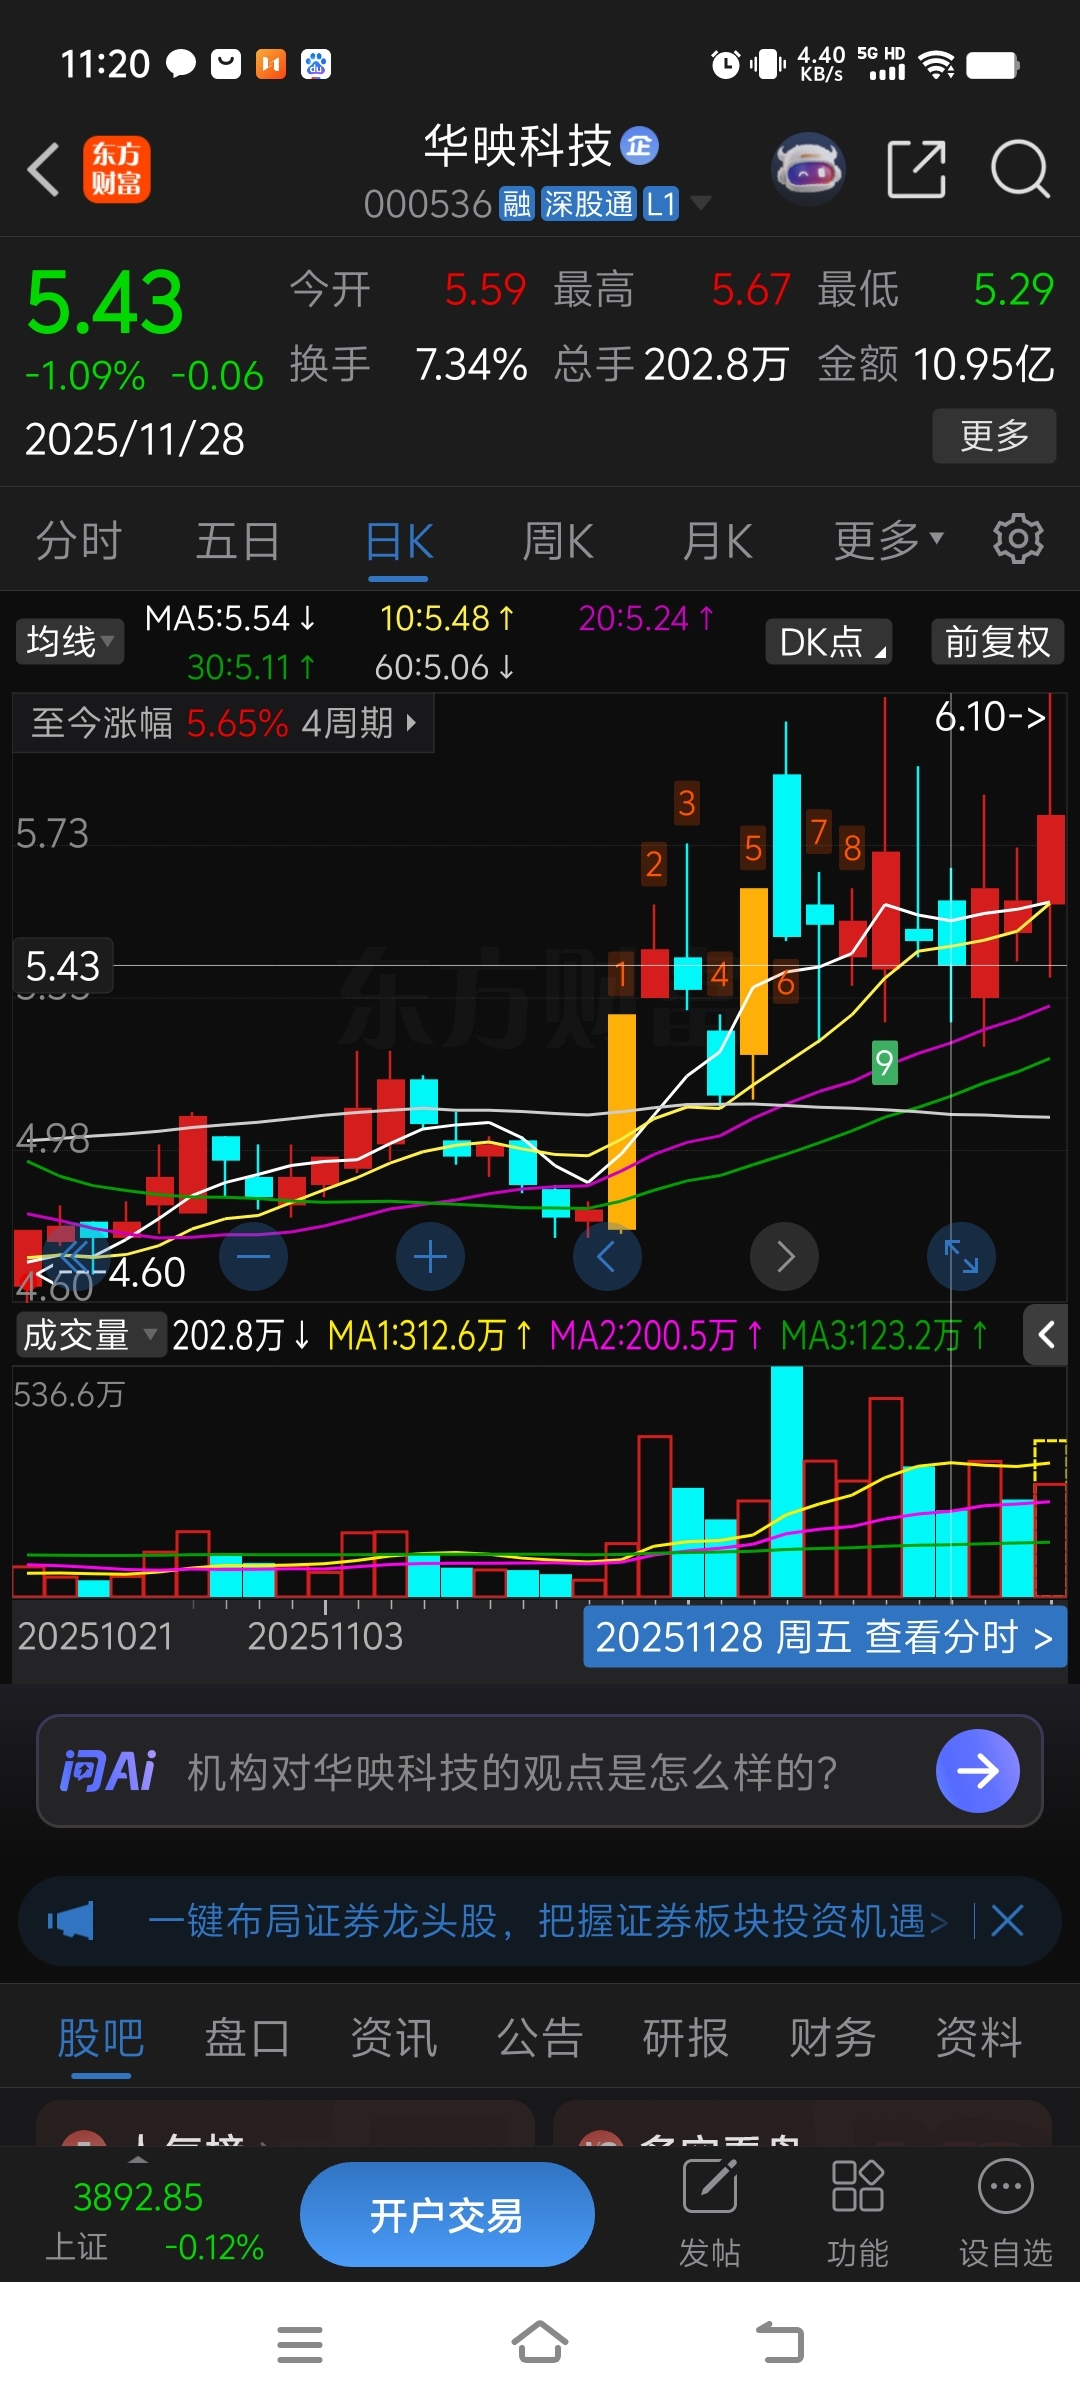
Task: Tap 20251128 周五 查看分时 link
Action: pyautogui.click(x=825, y=1637)
